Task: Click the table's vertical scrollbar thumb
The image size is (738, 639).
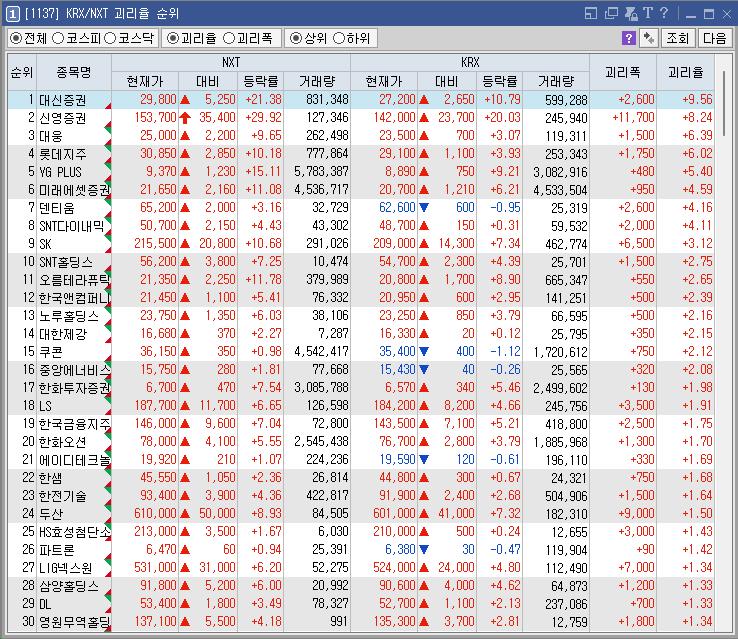Action: point(726,103)
